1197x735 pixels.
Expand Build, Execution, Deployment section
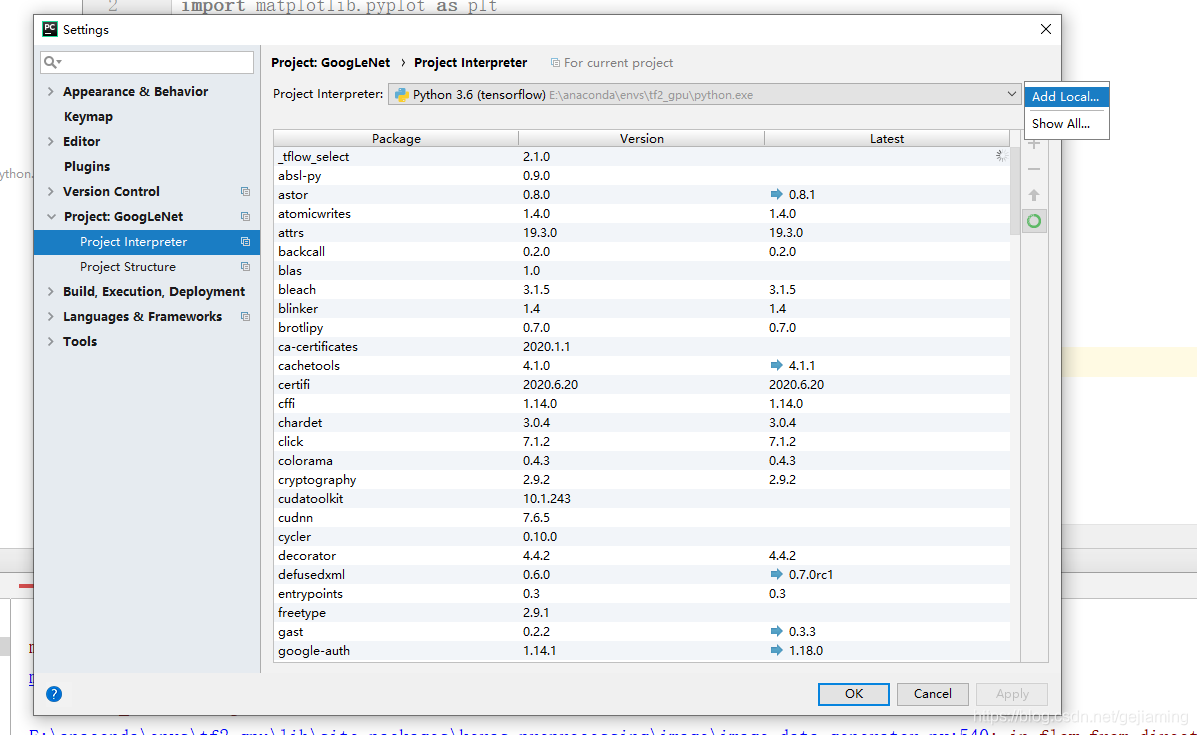pyautogui.click(x=50, y=292)
